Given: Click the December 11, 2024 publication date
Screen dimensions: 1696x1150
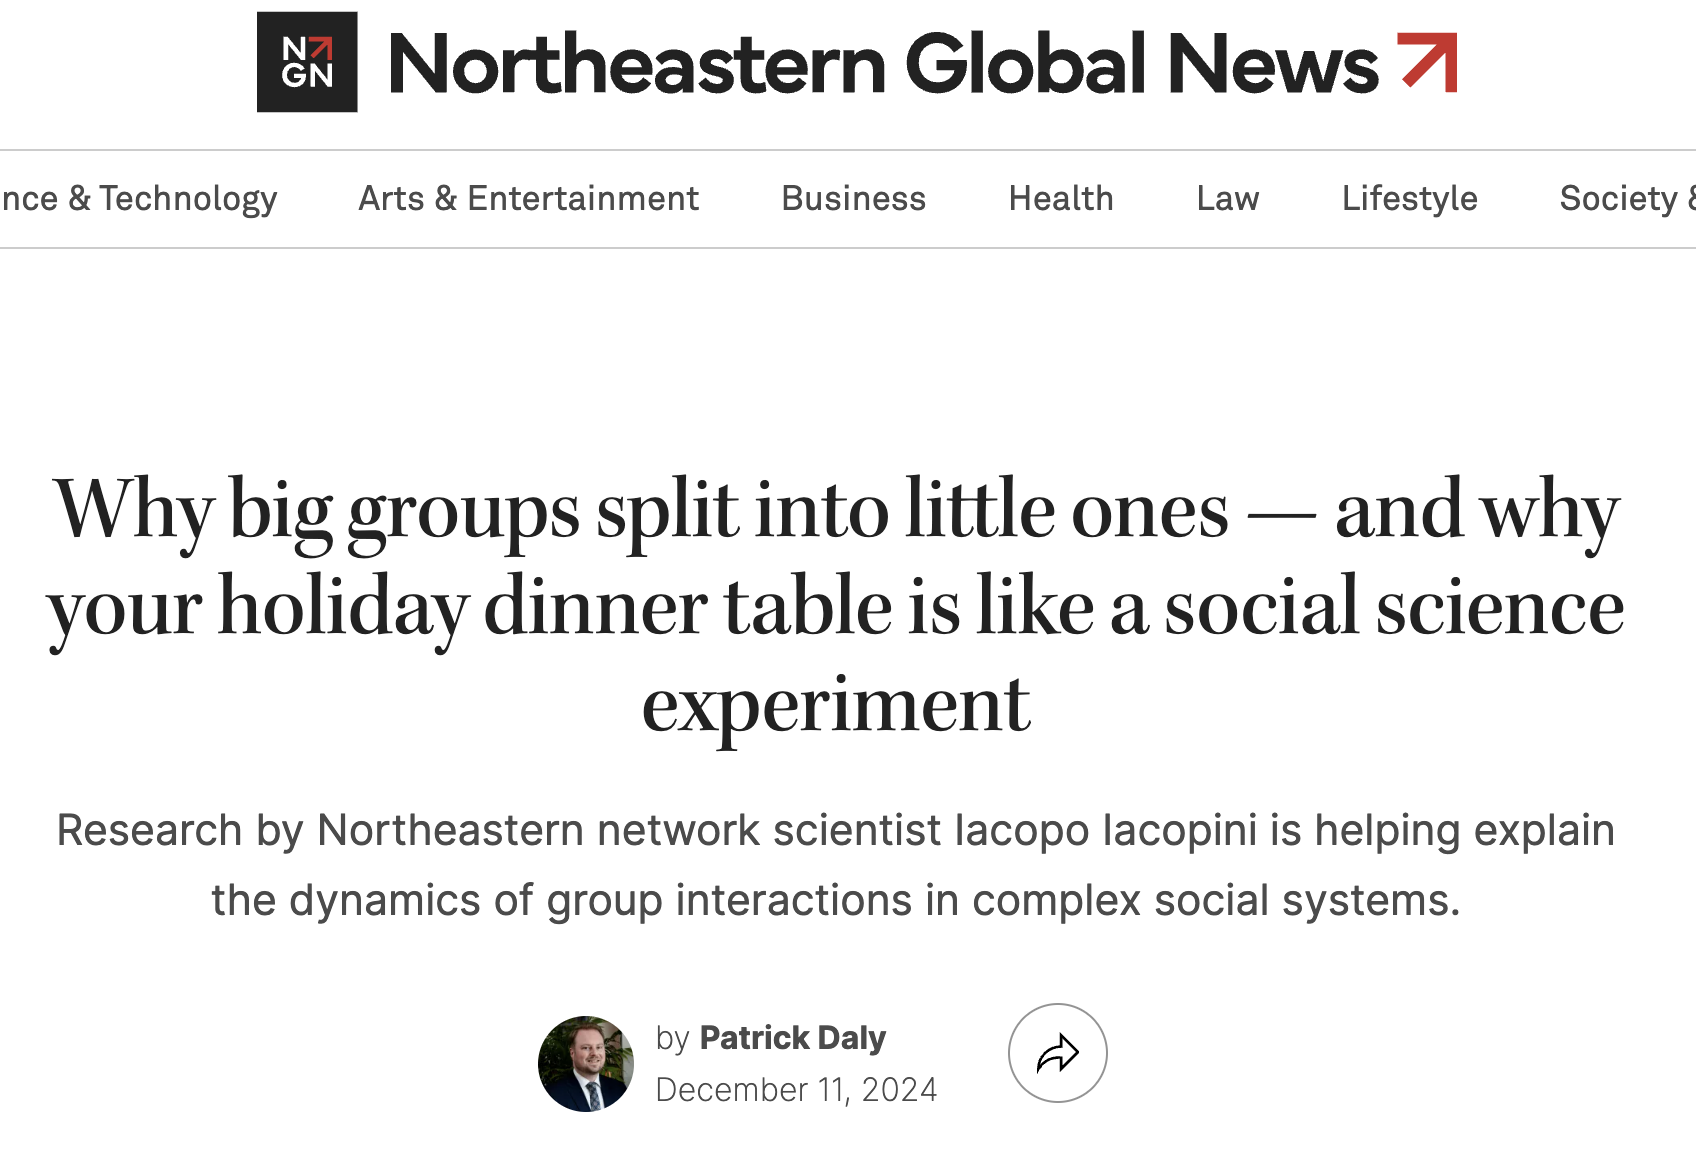Looking at the screenshot, I should [x=797, y=1089].
